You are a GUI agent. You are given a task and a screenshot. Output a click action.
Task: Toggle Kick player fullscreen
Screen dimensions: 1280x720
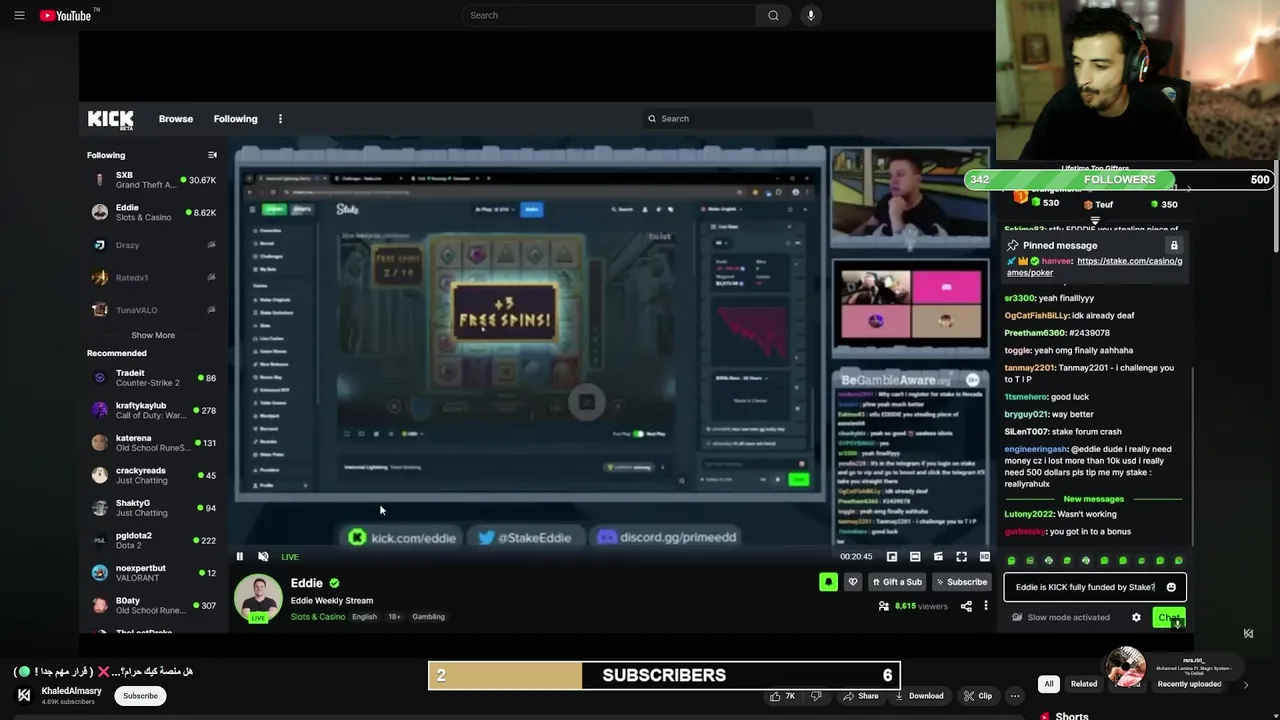coord(961,557)
